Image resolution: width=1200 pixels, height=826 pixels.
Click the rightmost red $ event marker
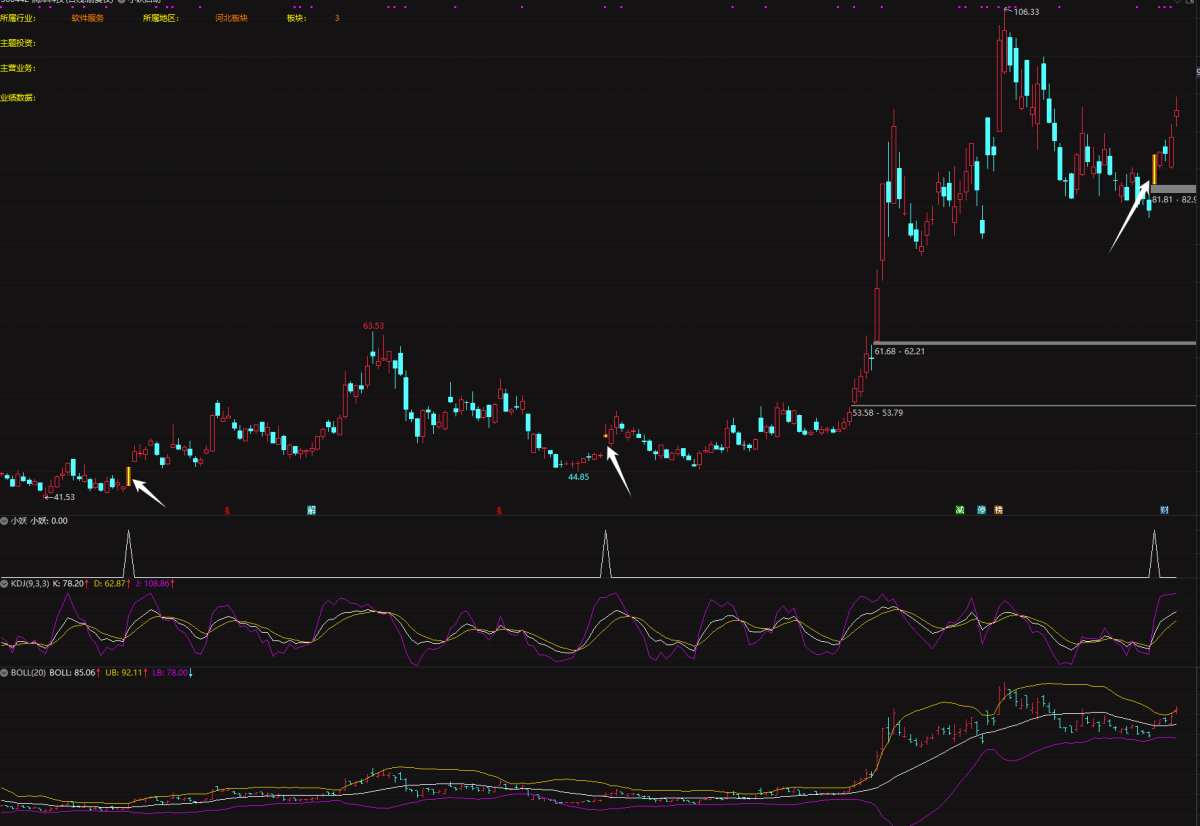pos(499,510)
